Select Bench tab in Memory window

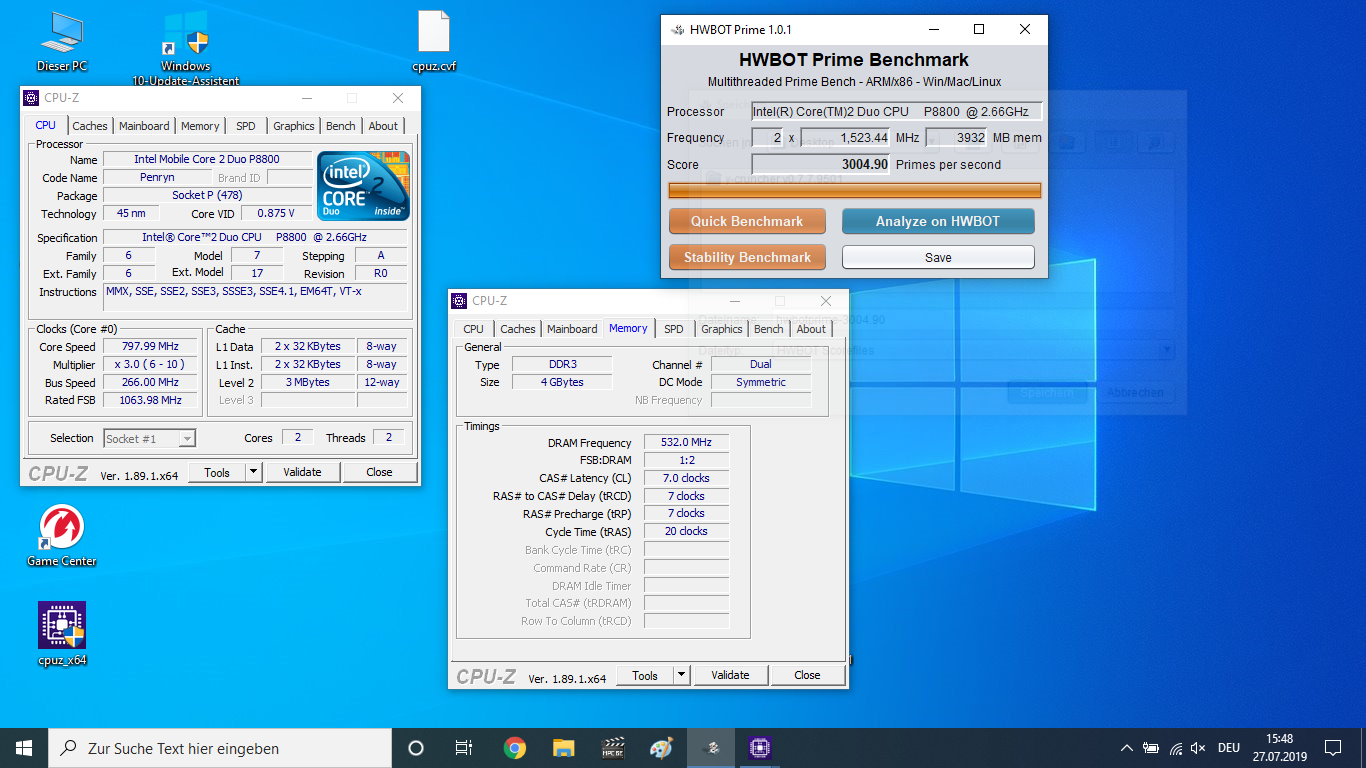pos(769,329)
